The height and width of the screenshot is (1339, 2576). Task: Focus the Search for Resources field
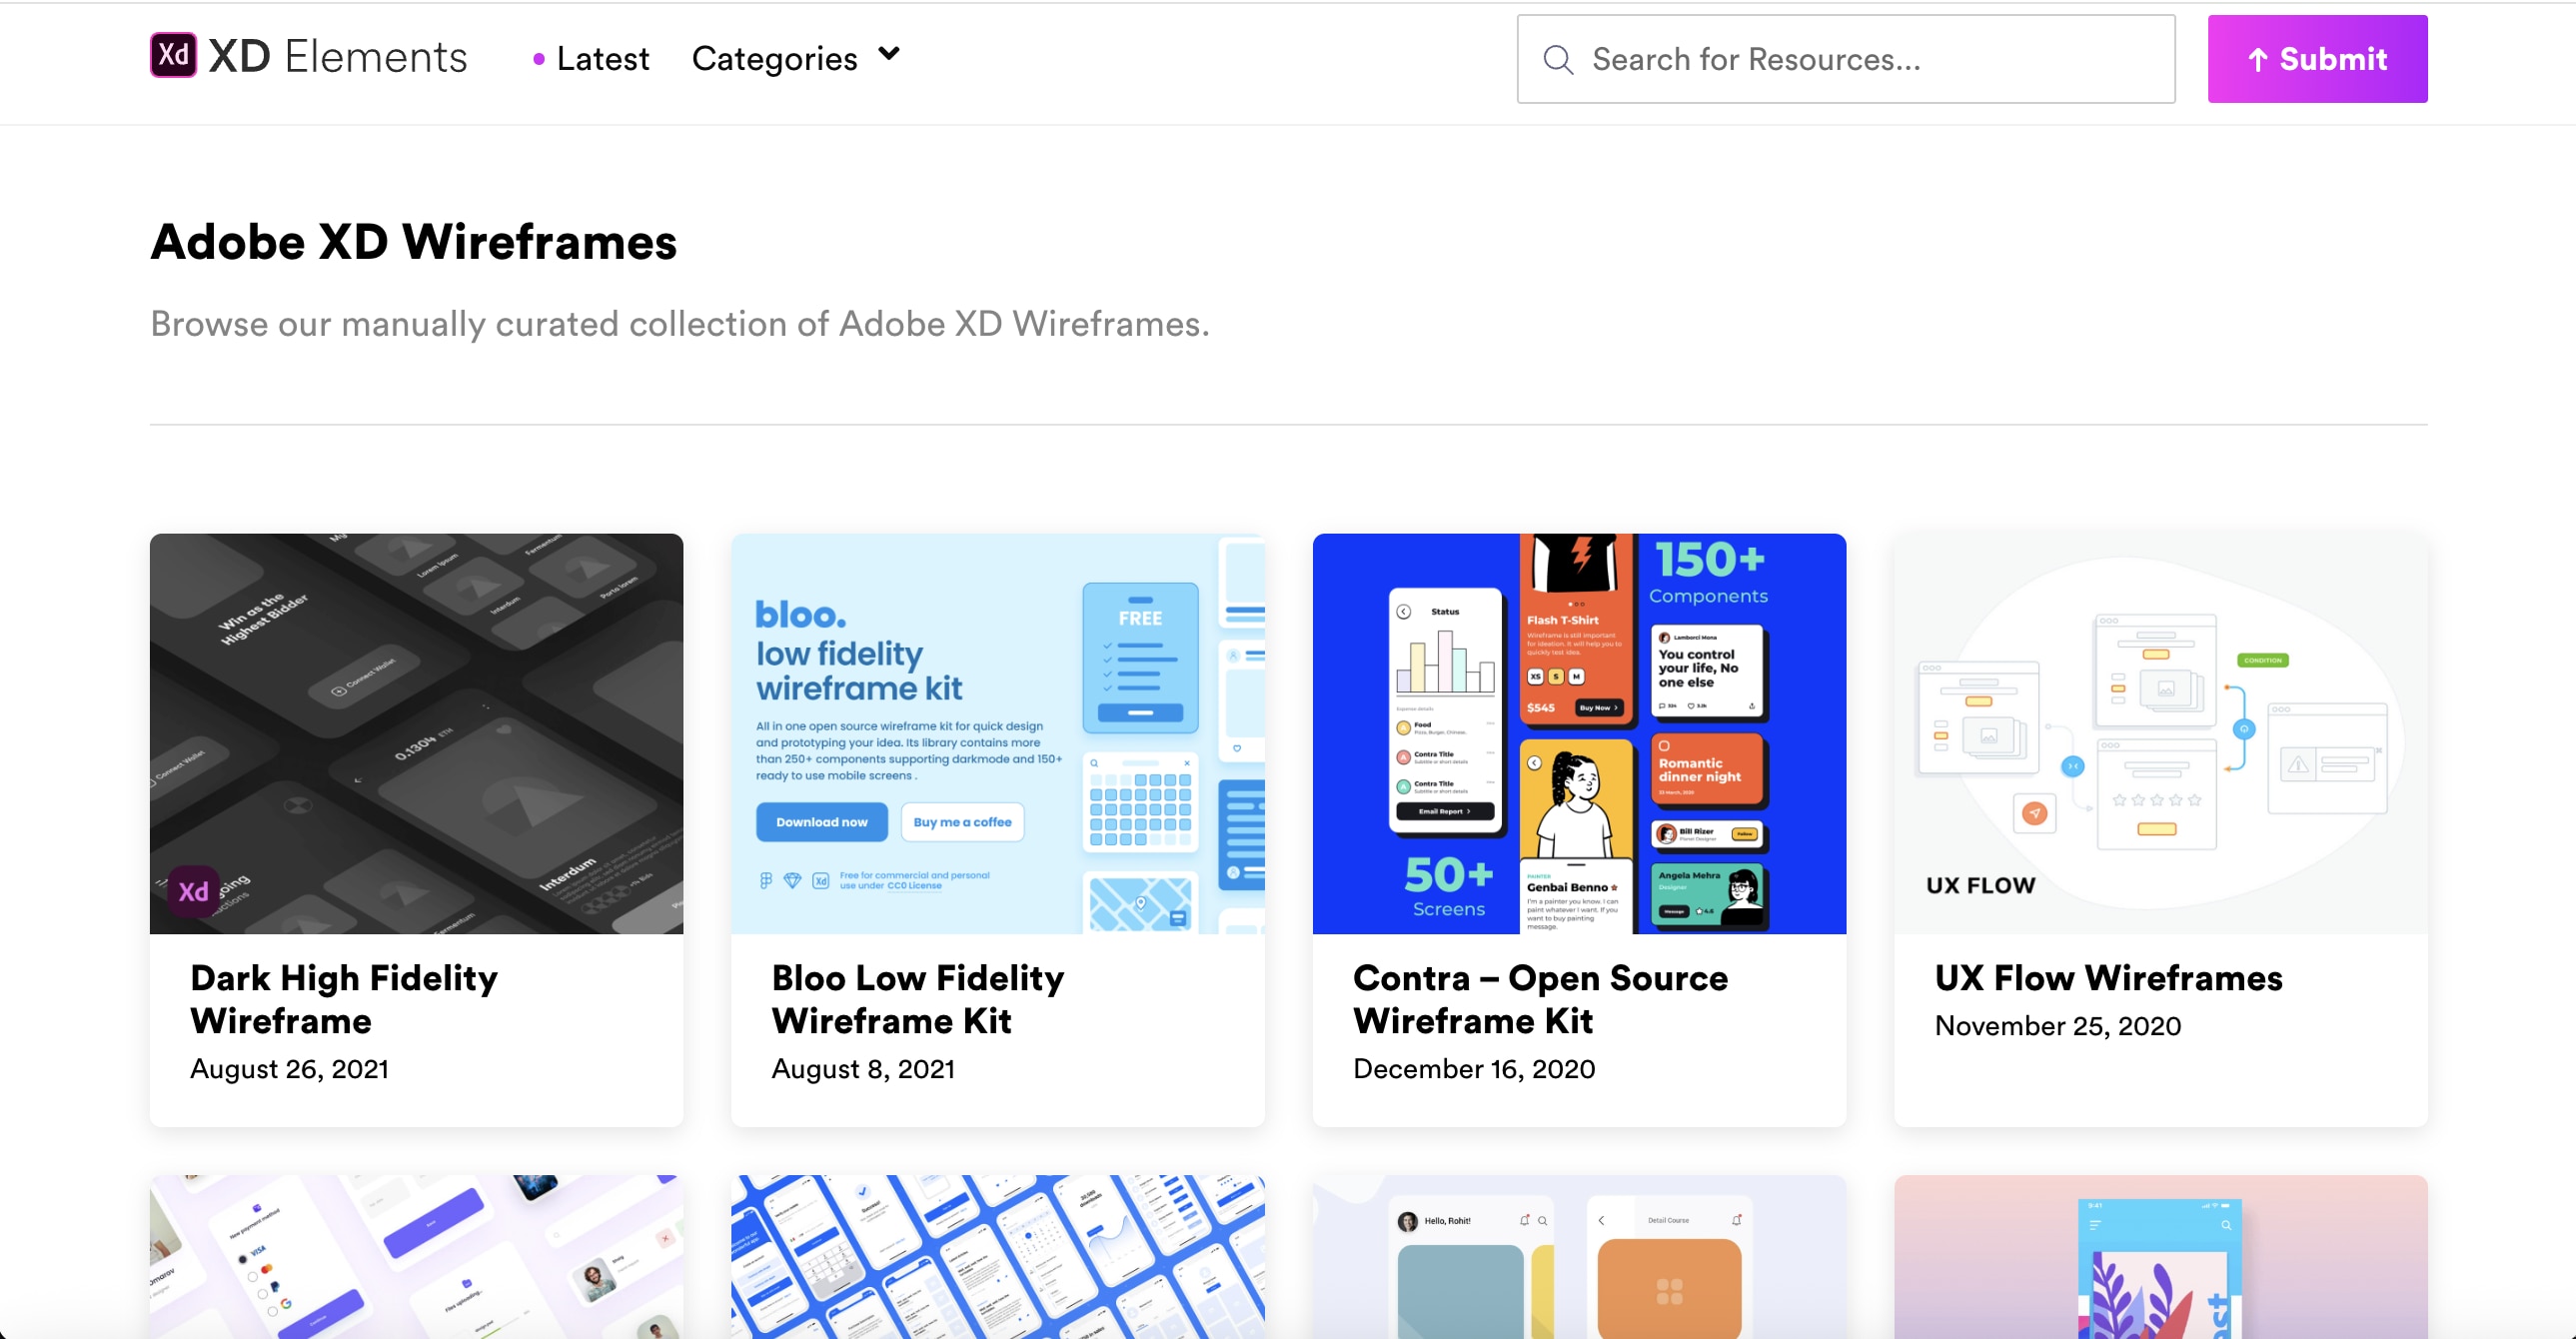tap(1870, 60)
